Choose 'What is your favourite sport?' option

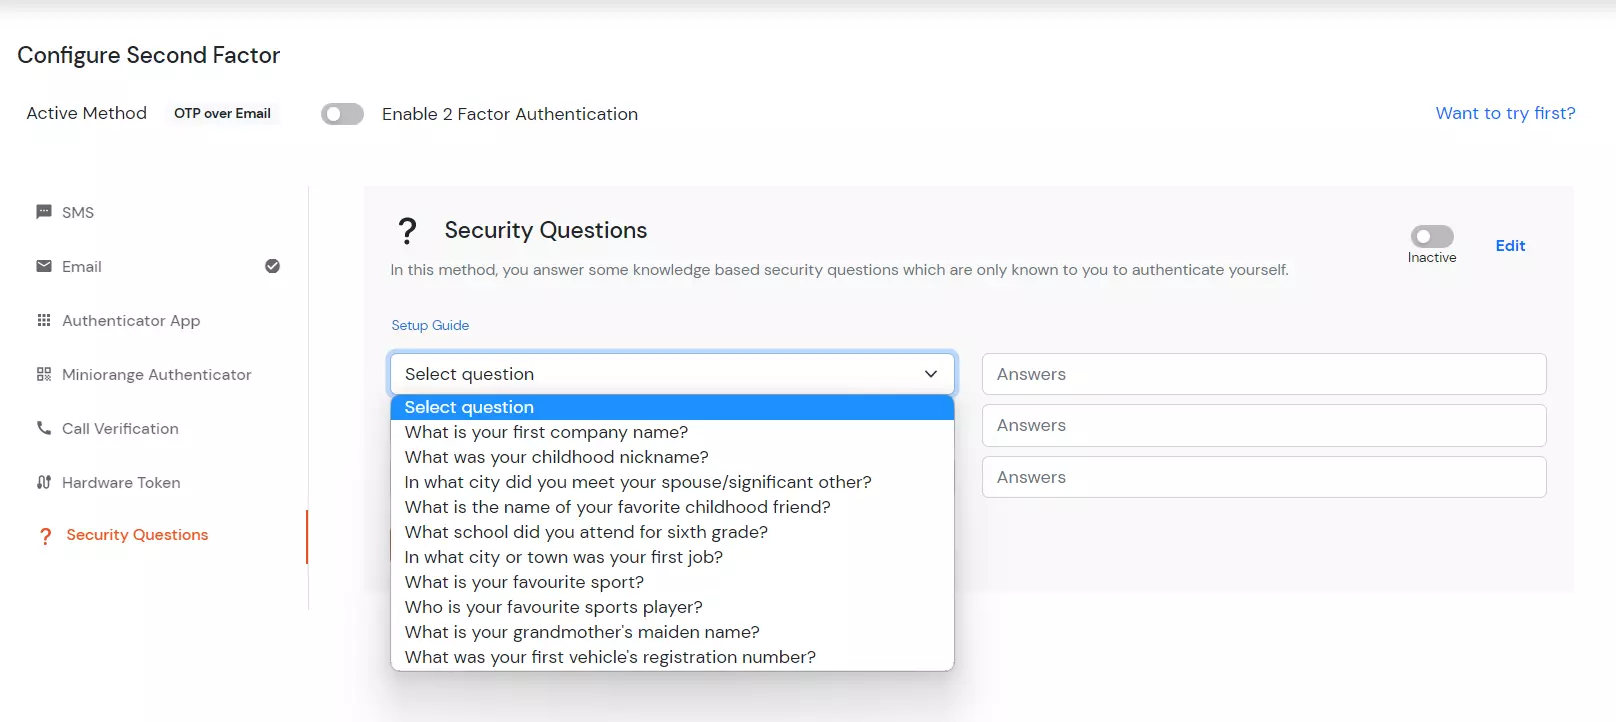click(x=523, y=581)
